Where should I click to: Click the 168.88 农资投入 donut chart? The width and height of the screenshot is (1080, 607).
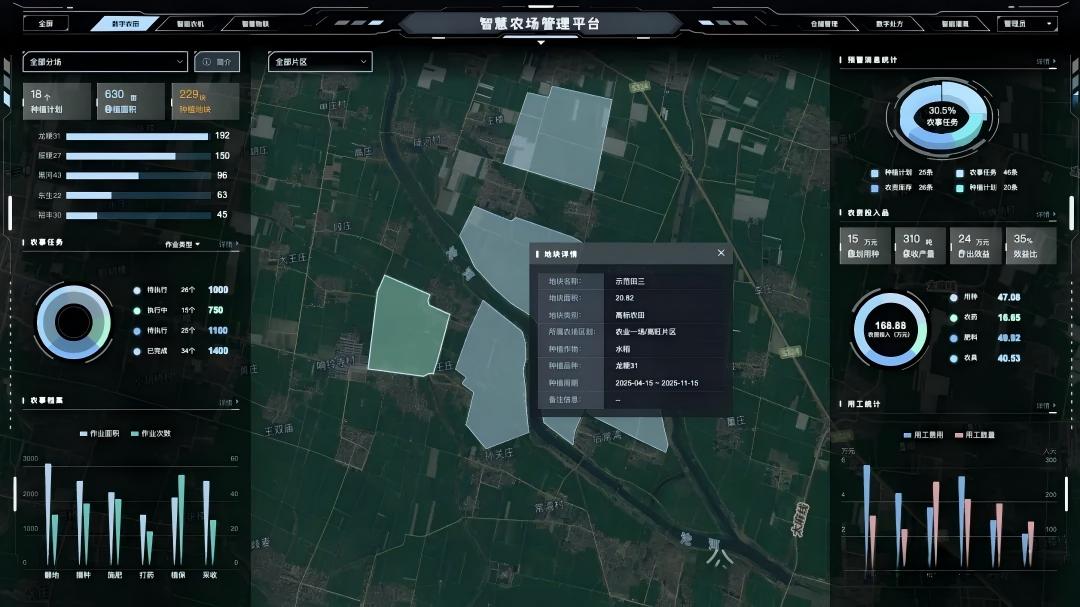pos(890,328)
